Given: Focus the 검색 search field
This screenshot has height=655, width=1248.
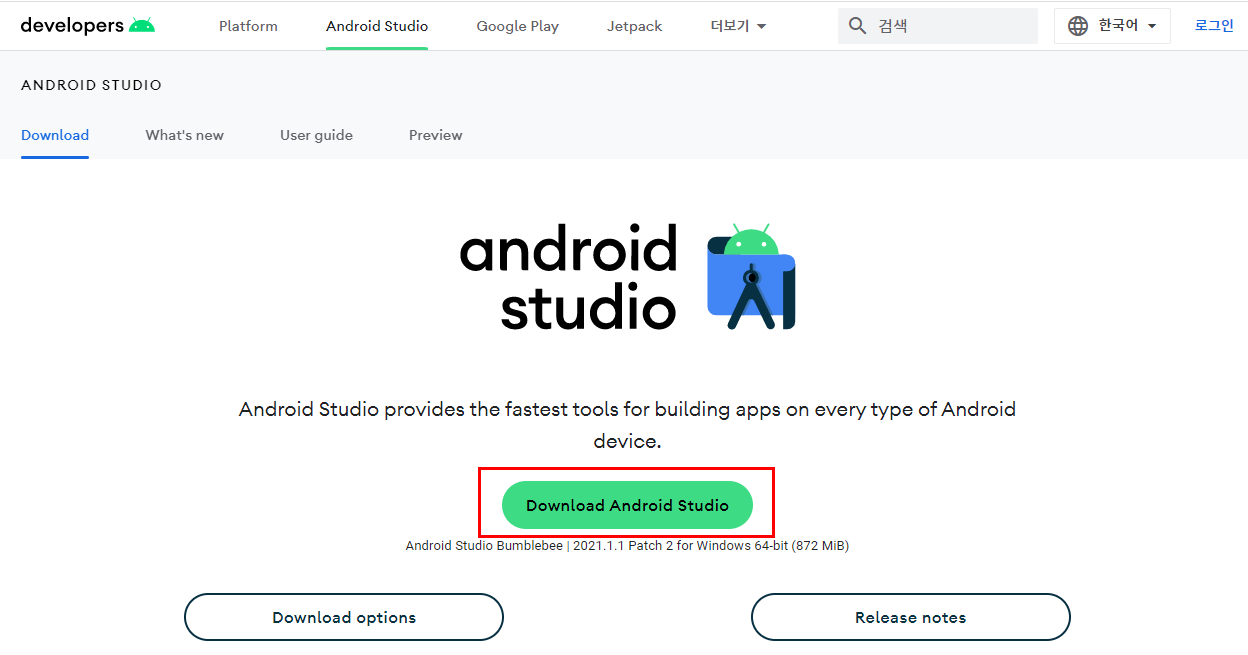Looking at the screenshot, I should (x=938, y=26).
